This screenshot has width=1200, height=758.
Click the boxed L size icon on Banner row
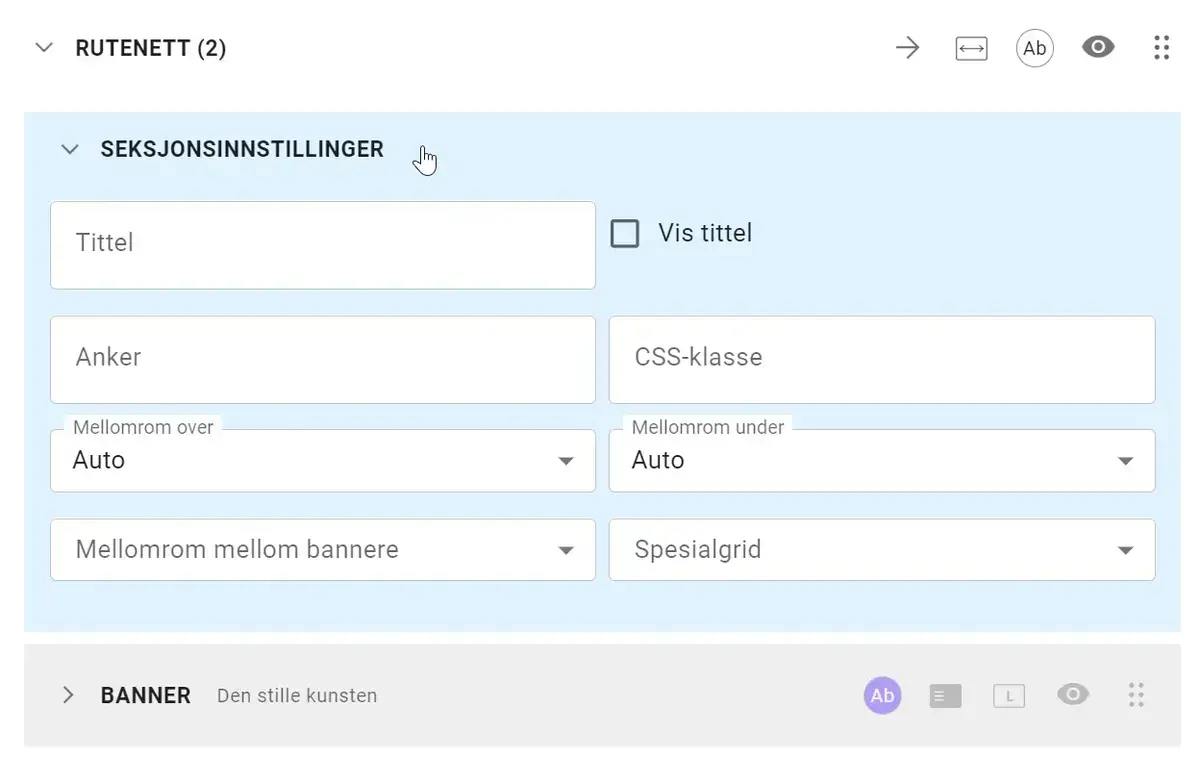tap(1009, 696)
